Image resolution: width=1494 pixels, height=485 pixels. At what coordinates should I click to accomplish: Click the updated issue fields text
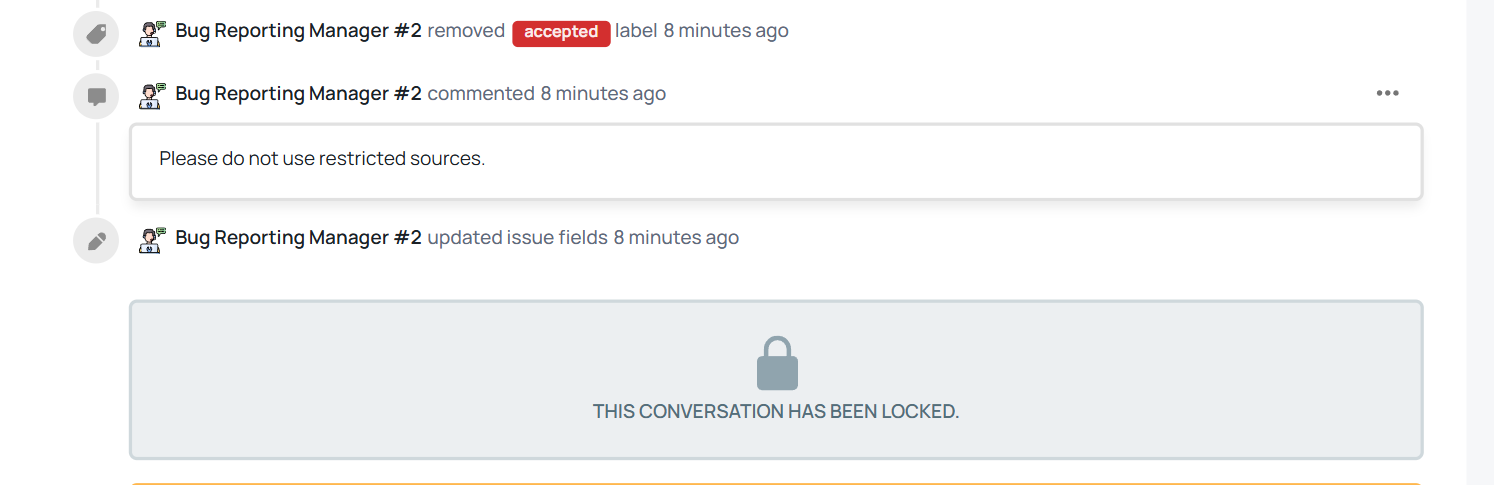[x=518, y=238]
